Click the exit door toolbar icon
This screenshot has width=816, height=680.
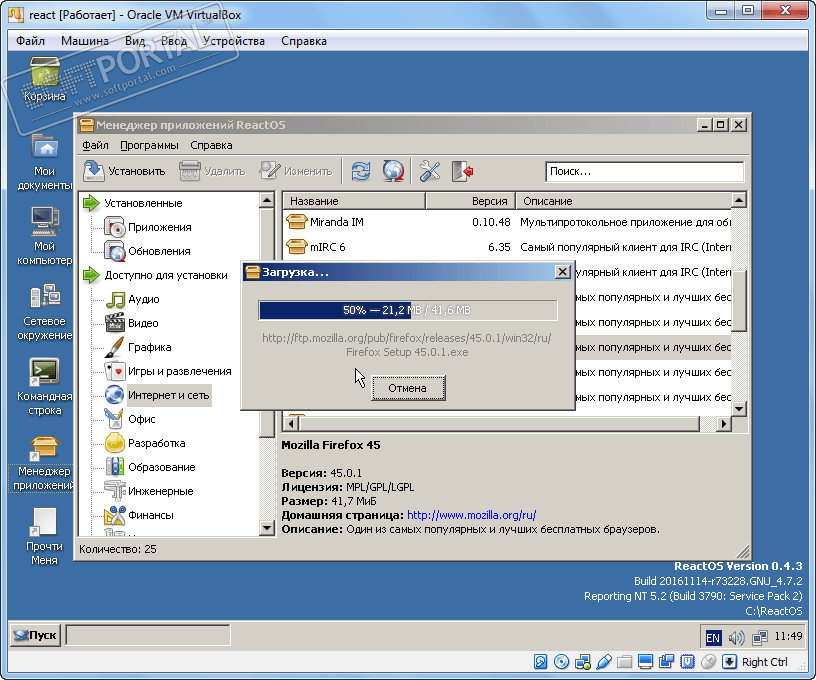click(x=462, y=171)
